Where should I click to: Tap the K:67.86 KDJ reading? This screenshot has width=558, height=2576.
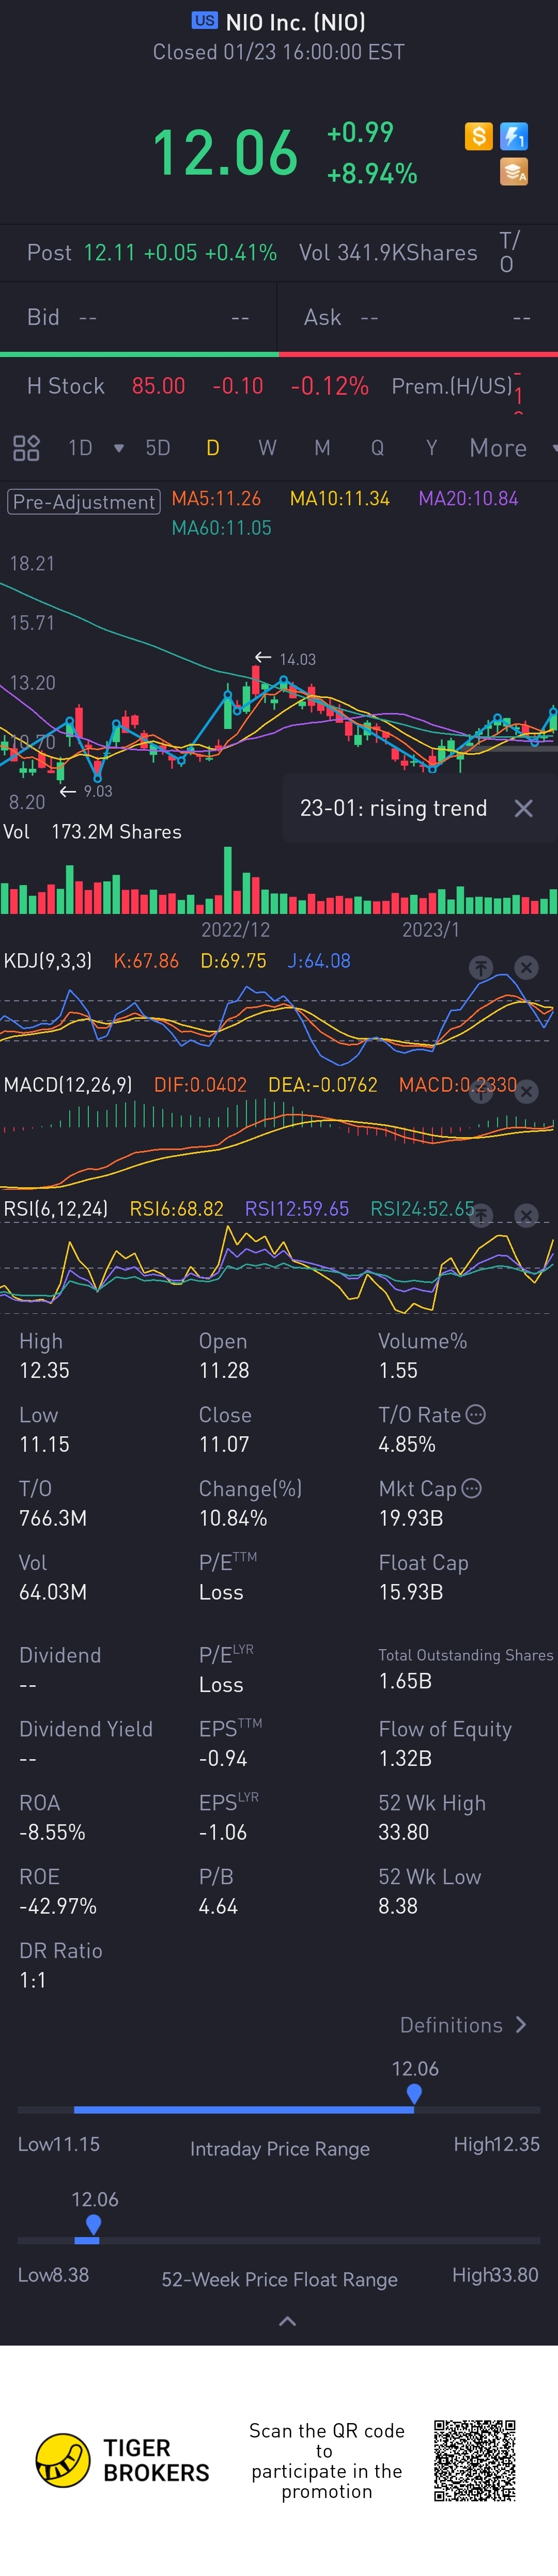(x=146, y=960)
